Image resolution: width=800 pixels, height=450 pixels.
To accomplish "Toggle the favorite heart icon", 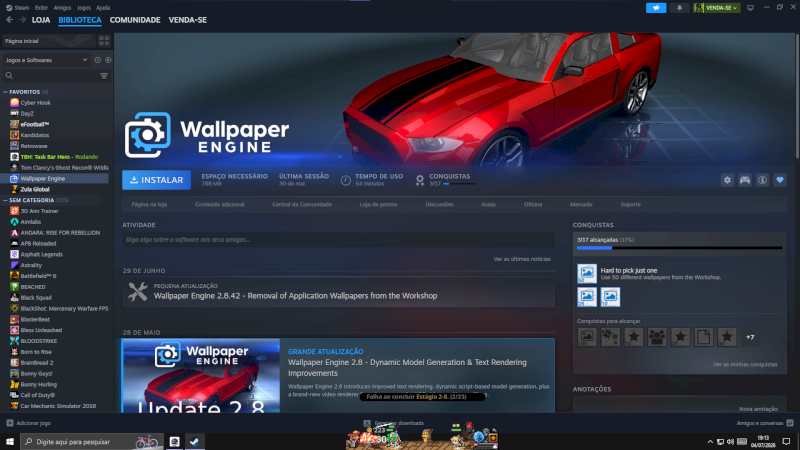I will [x=780, y=180].
